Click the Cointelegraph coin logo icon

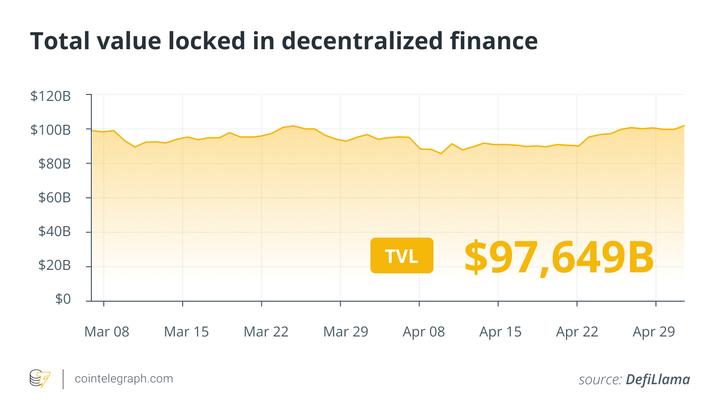[41, 379]
